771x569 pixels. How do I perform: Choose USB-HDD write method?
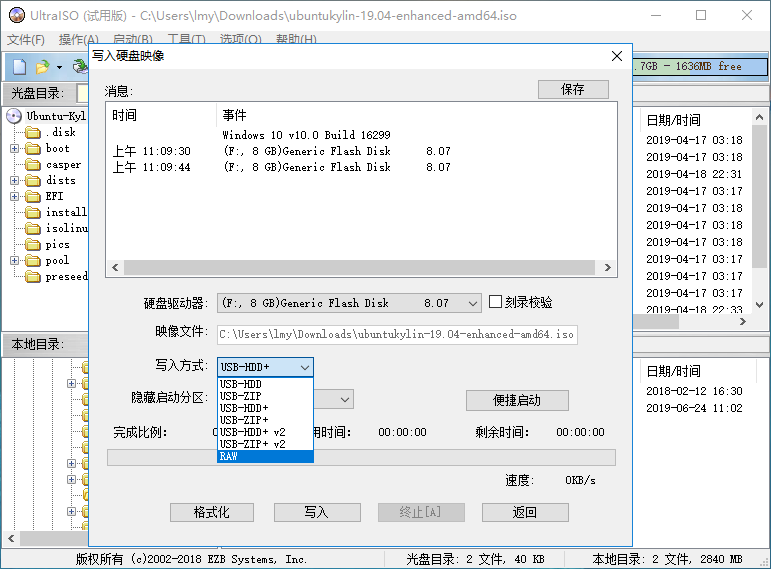click(x=265, y=384)
